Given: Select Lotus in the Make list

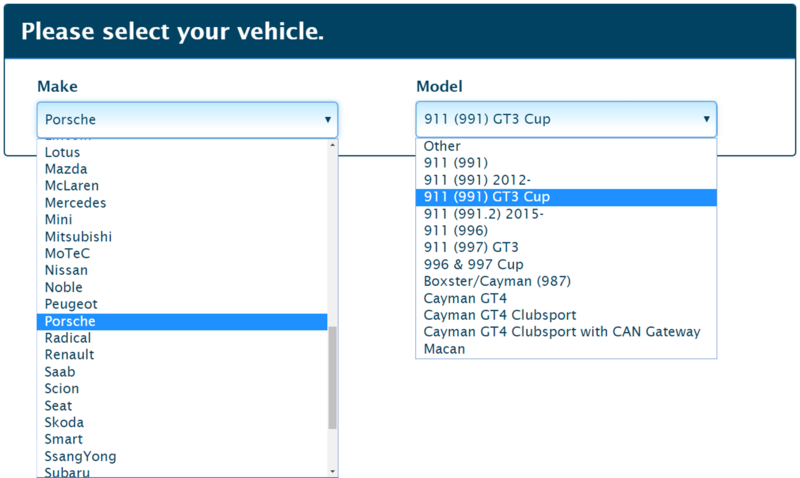Looking at the screenshot, I should 182,152.
